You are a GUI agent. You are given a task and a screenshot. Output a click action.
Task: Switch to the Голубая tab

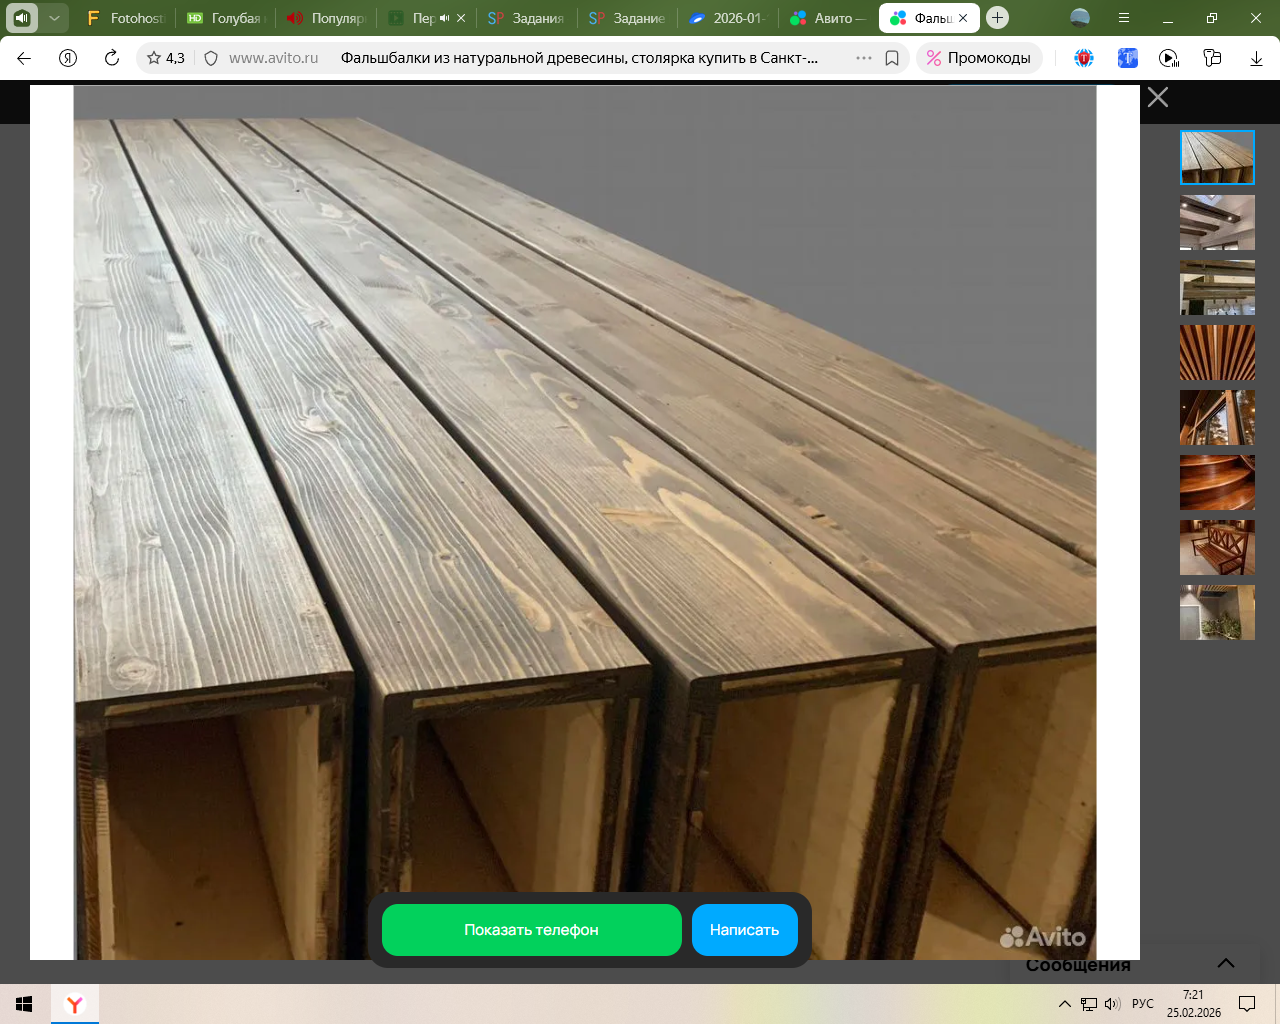(226, 18)
